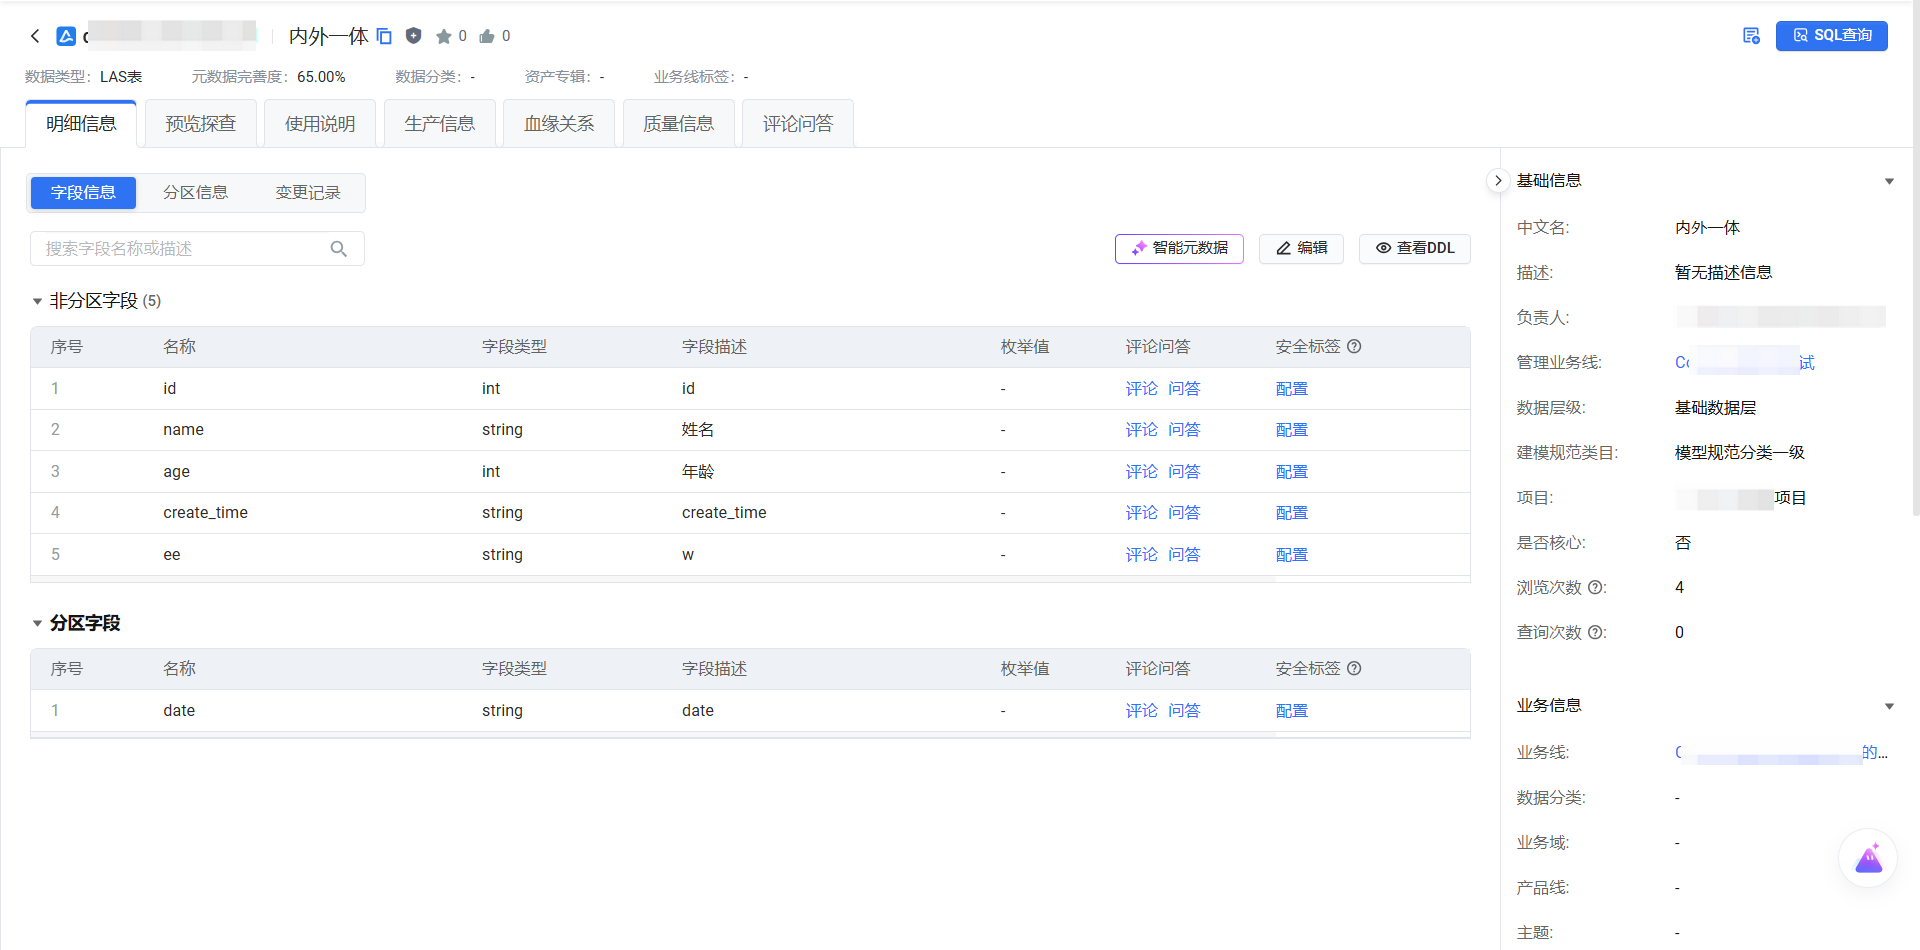Collapse the 非分区字段 section
Screen dimensions: 1920x950
click(37, 301)
